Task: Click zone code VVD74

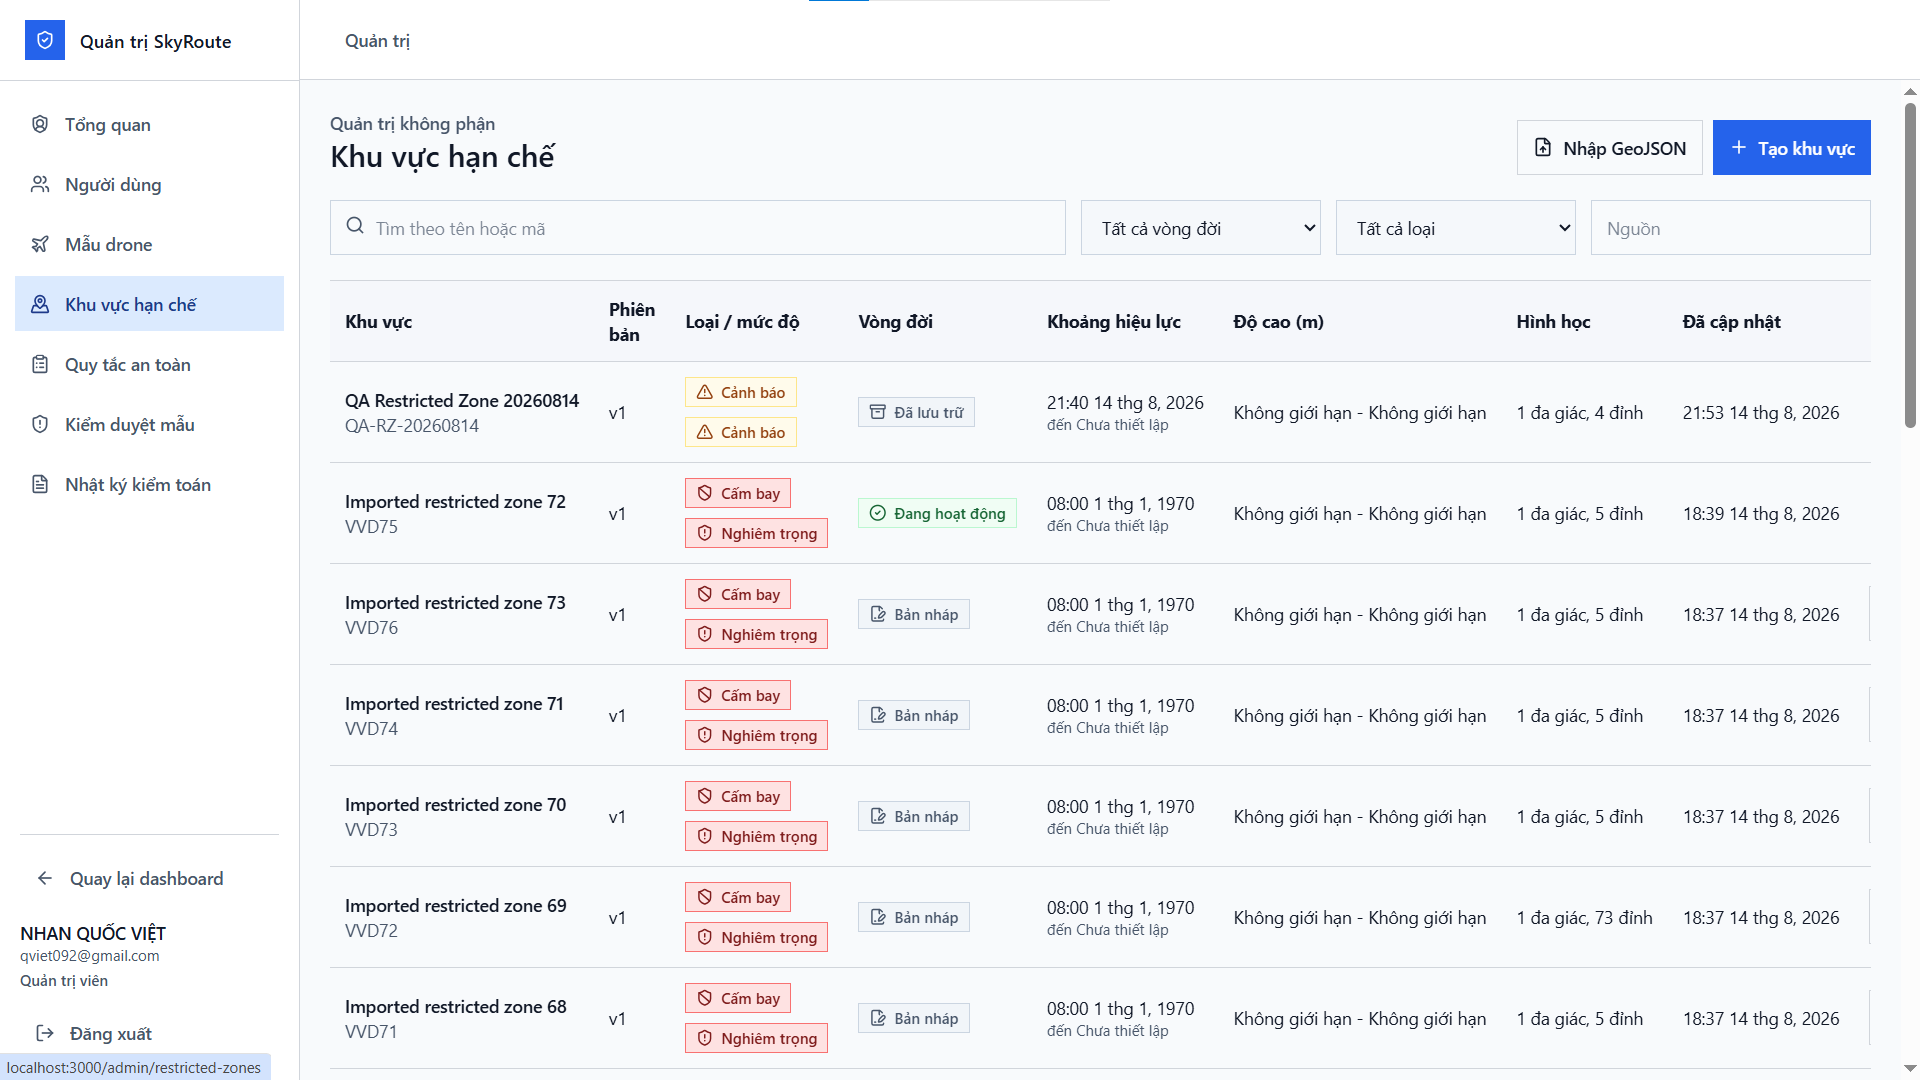Action: click(x=371, y=728)
